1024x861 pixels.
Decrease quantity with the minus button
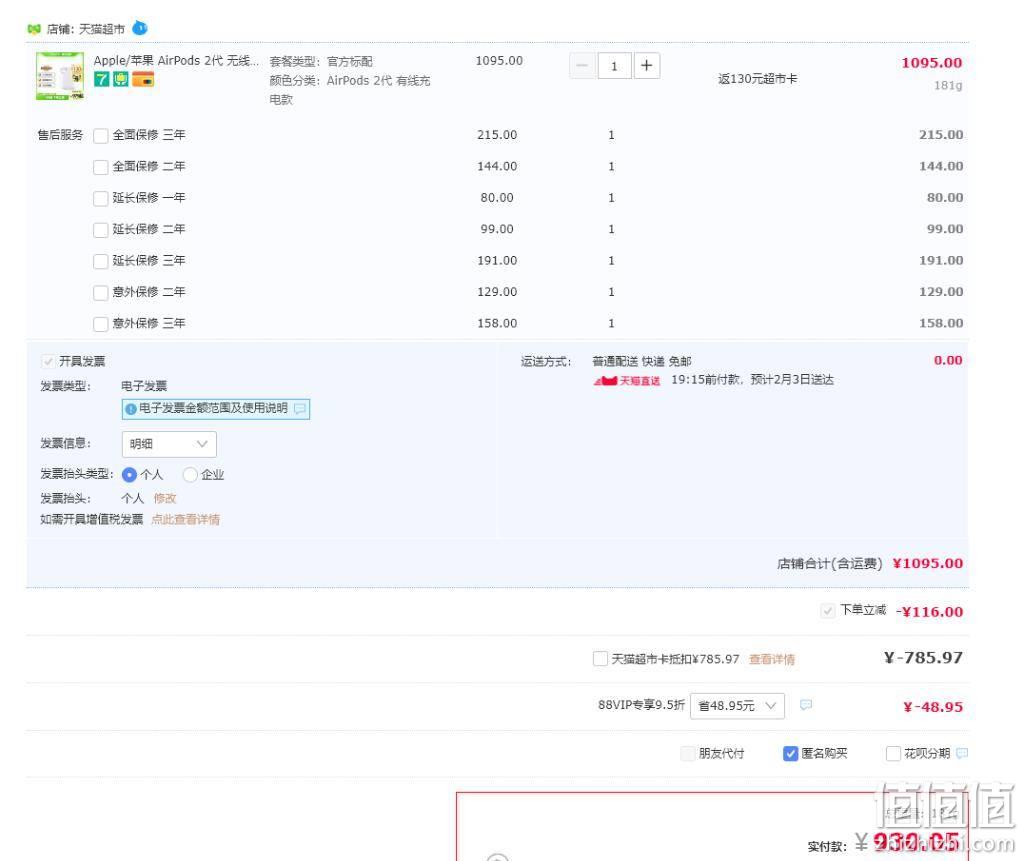click(582, 65)
